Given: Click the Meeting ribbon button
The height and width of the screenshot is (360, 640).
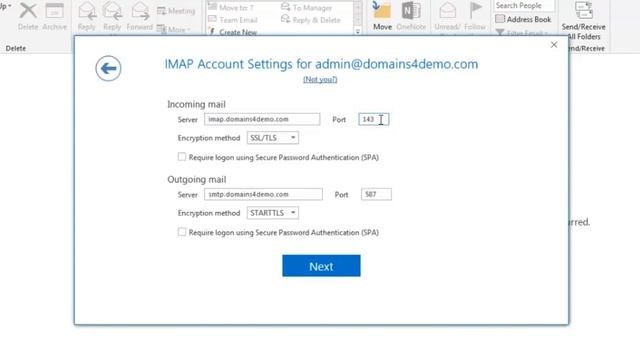Looking at the screenshot, I should (176, 11).
